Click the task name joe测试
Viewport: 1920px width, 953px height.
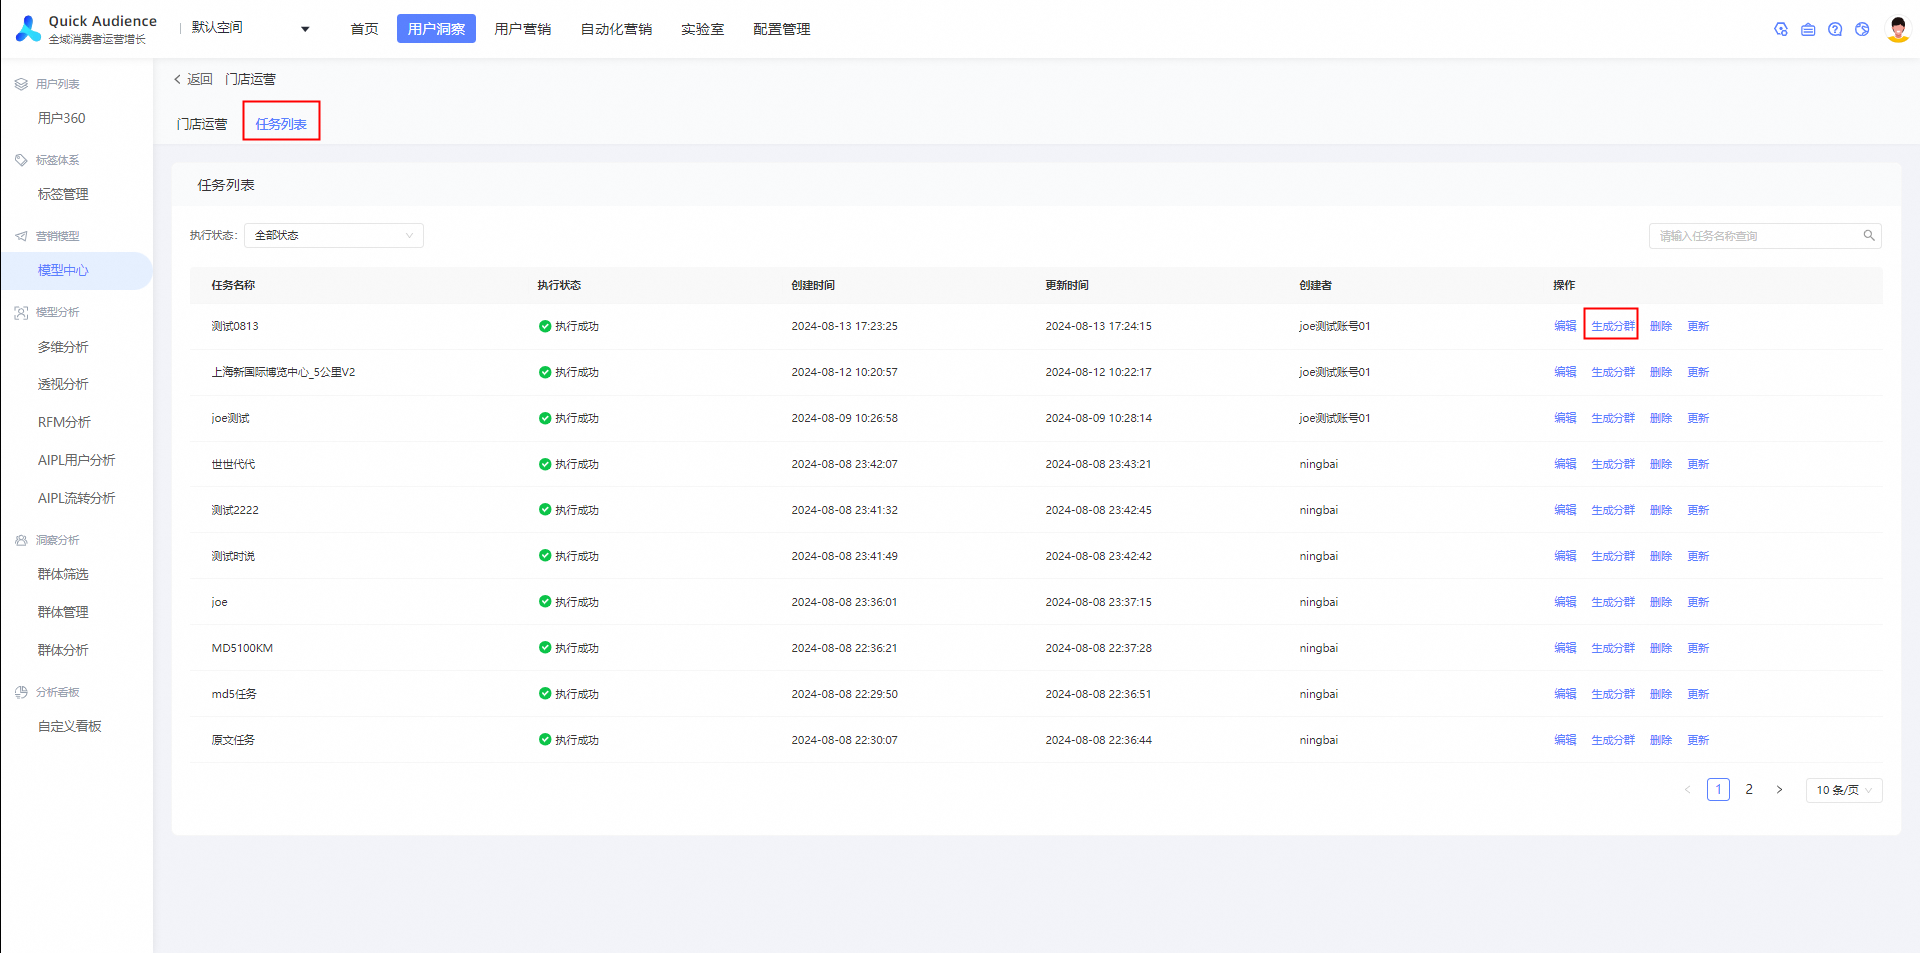coord(230,418)
